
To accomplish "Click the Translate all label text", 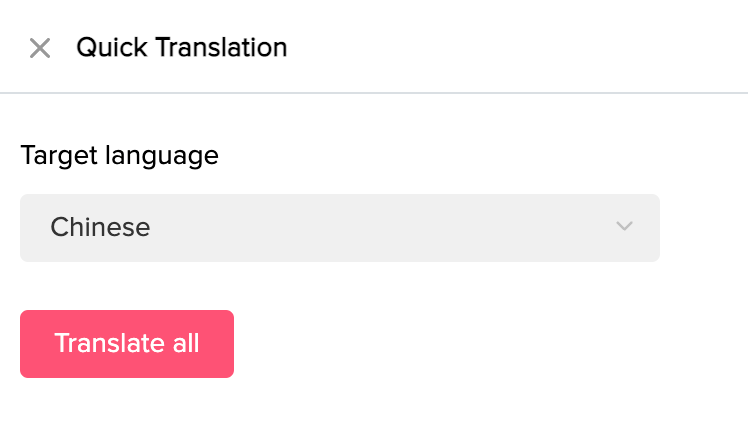I will [127, 344].
